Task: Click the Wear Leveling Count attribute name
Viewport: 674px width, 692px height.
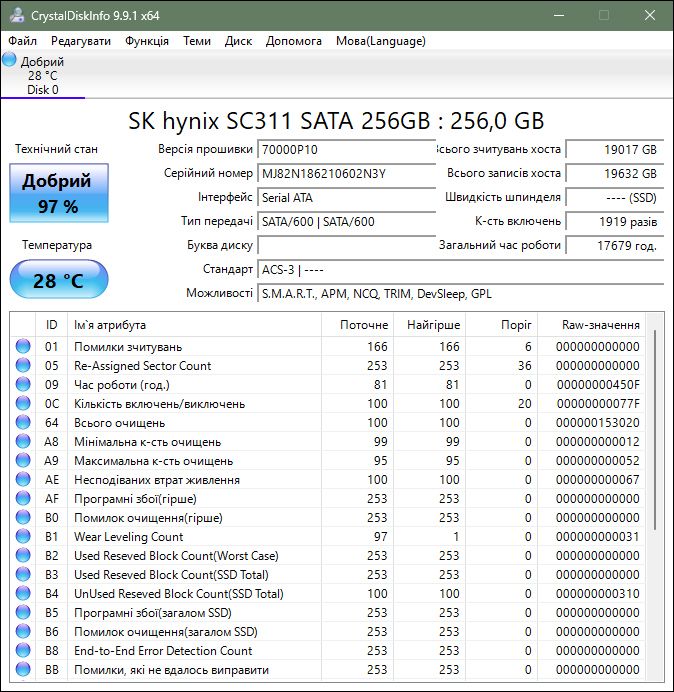Action: point(128,537)
